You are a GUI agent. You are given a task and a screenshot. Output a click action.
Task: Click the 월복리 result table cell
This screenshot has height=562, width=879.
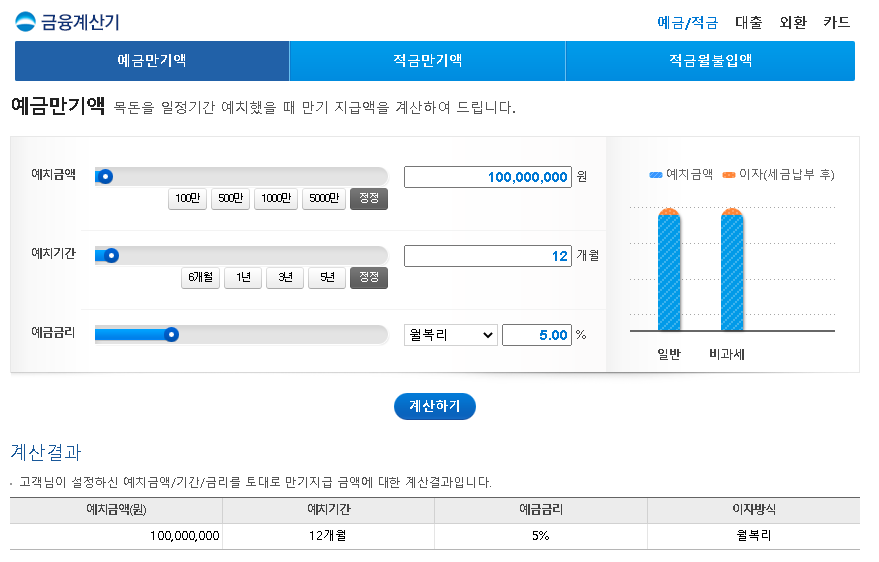(x=754, y=536)
